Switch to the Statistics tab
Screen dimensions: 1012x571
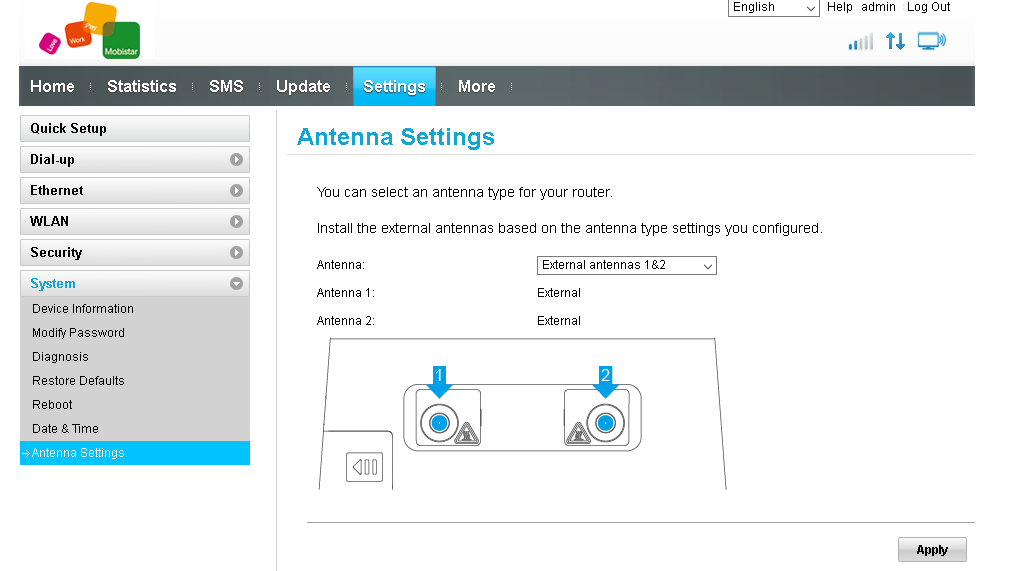[141, 86]
